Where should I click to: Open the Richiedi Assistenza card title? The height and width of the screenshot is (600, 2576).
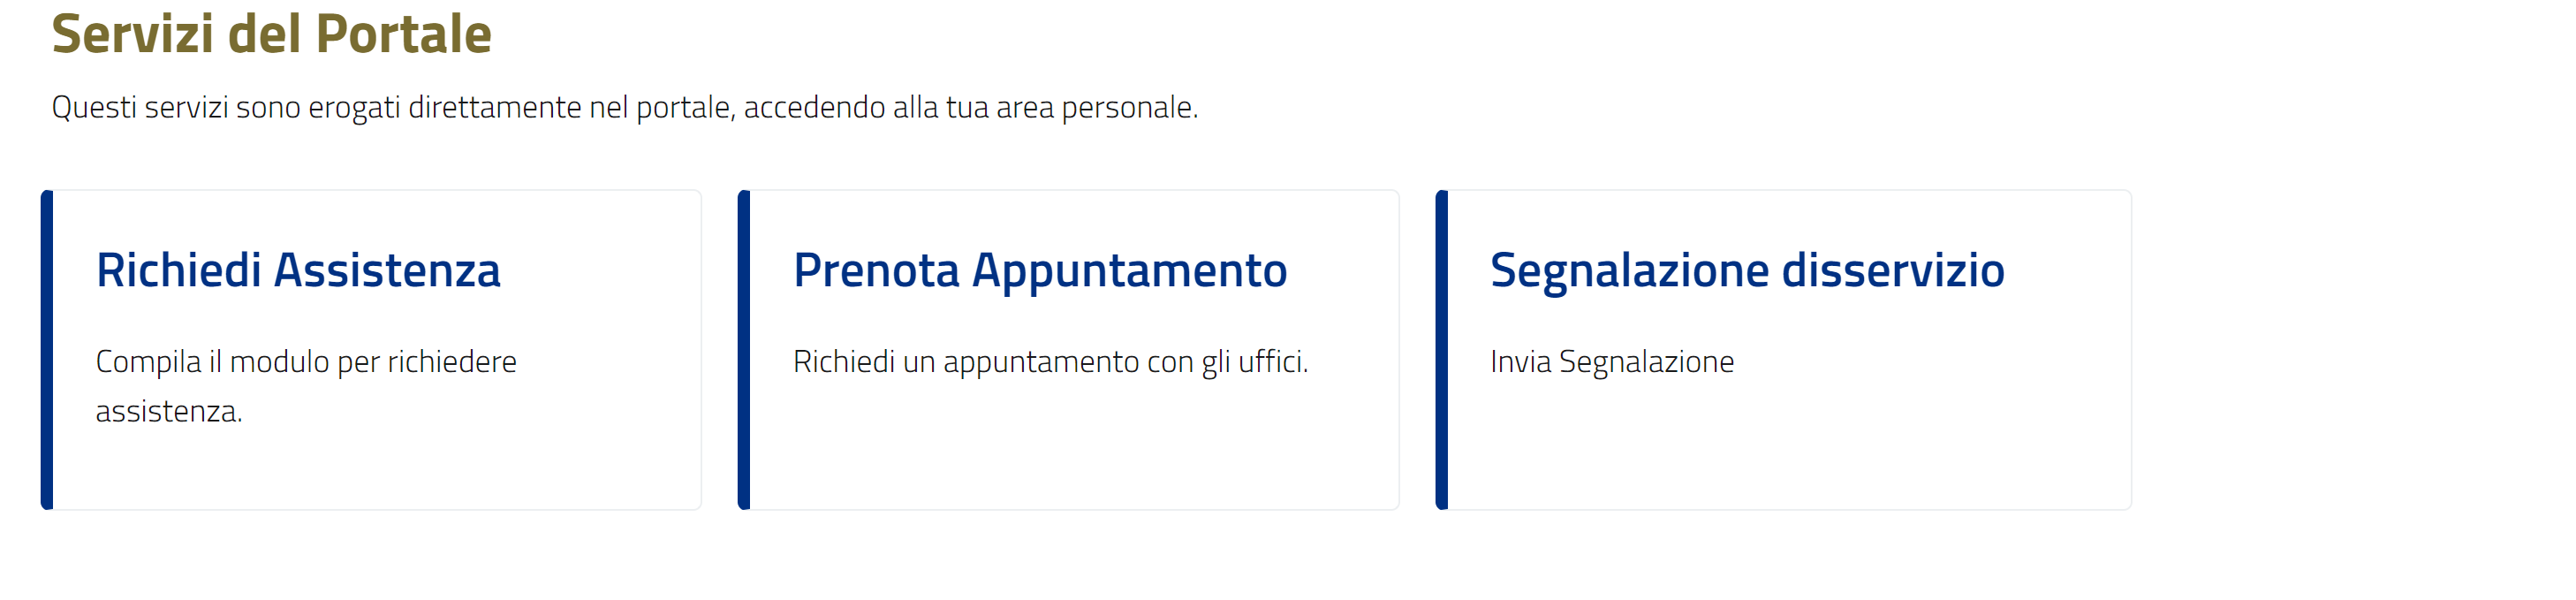pyautogui.click(x=298, y=271)
